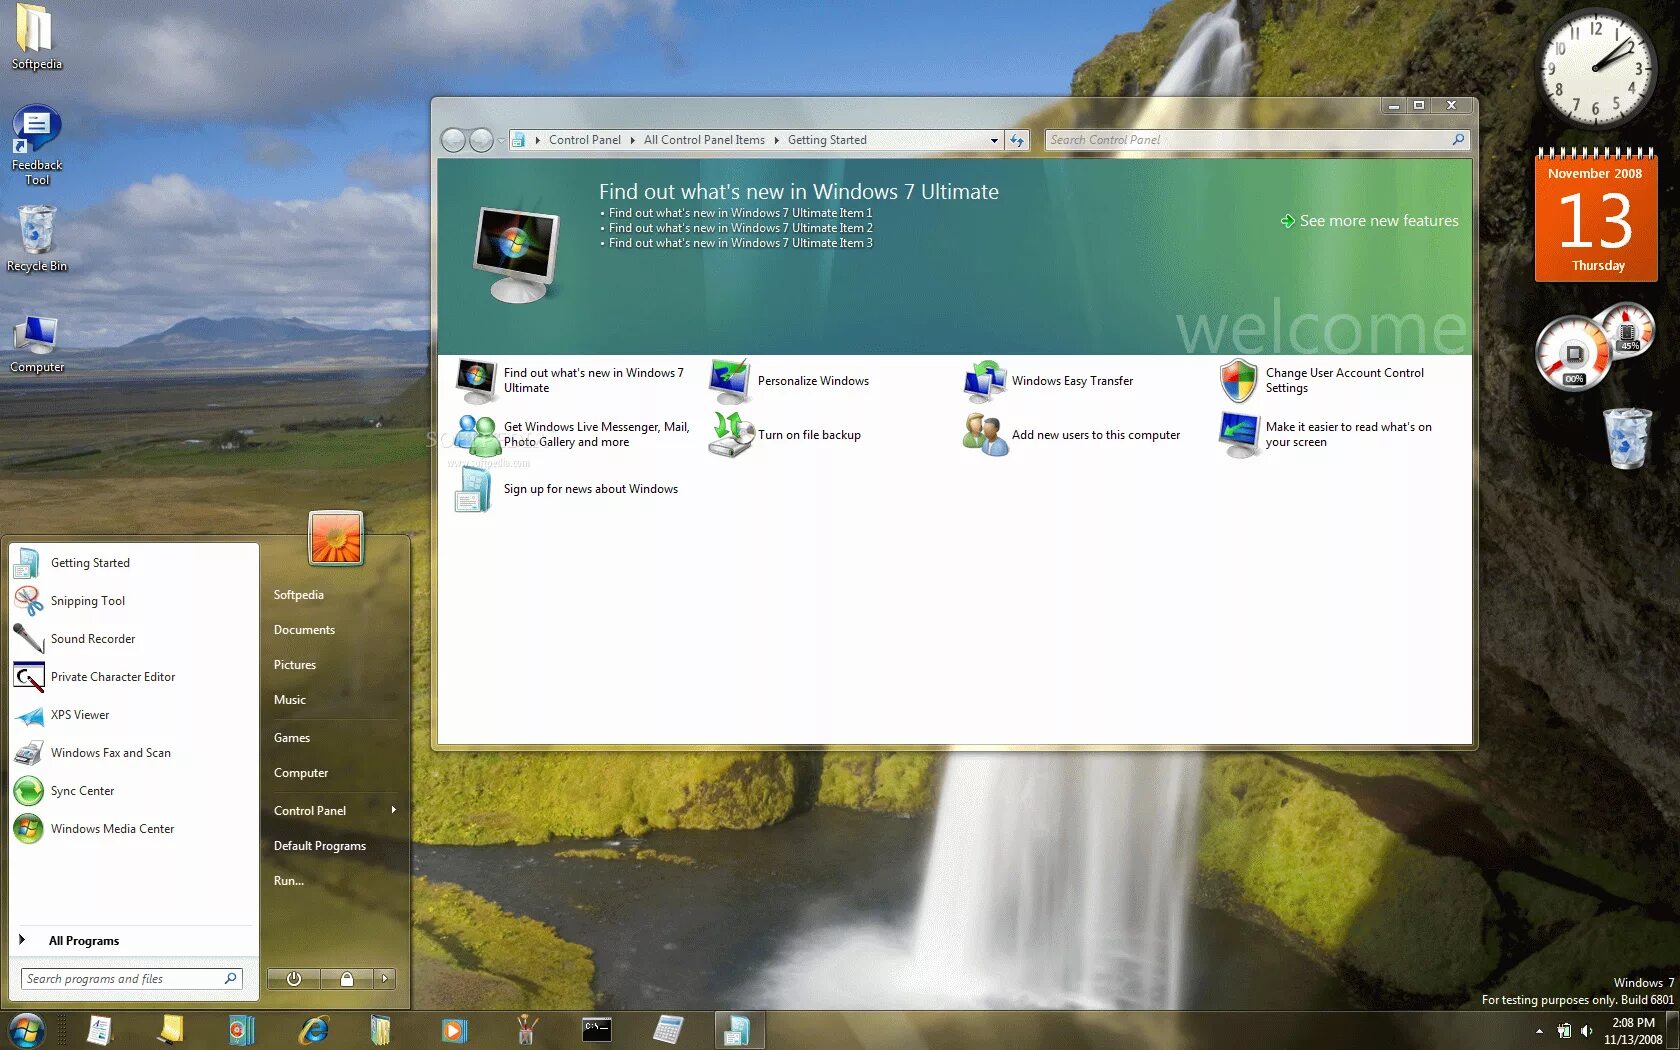The image size is (1680, 1050).
Task: Launch WordPad from the taskbar
Action: (x=99, y=1030)
